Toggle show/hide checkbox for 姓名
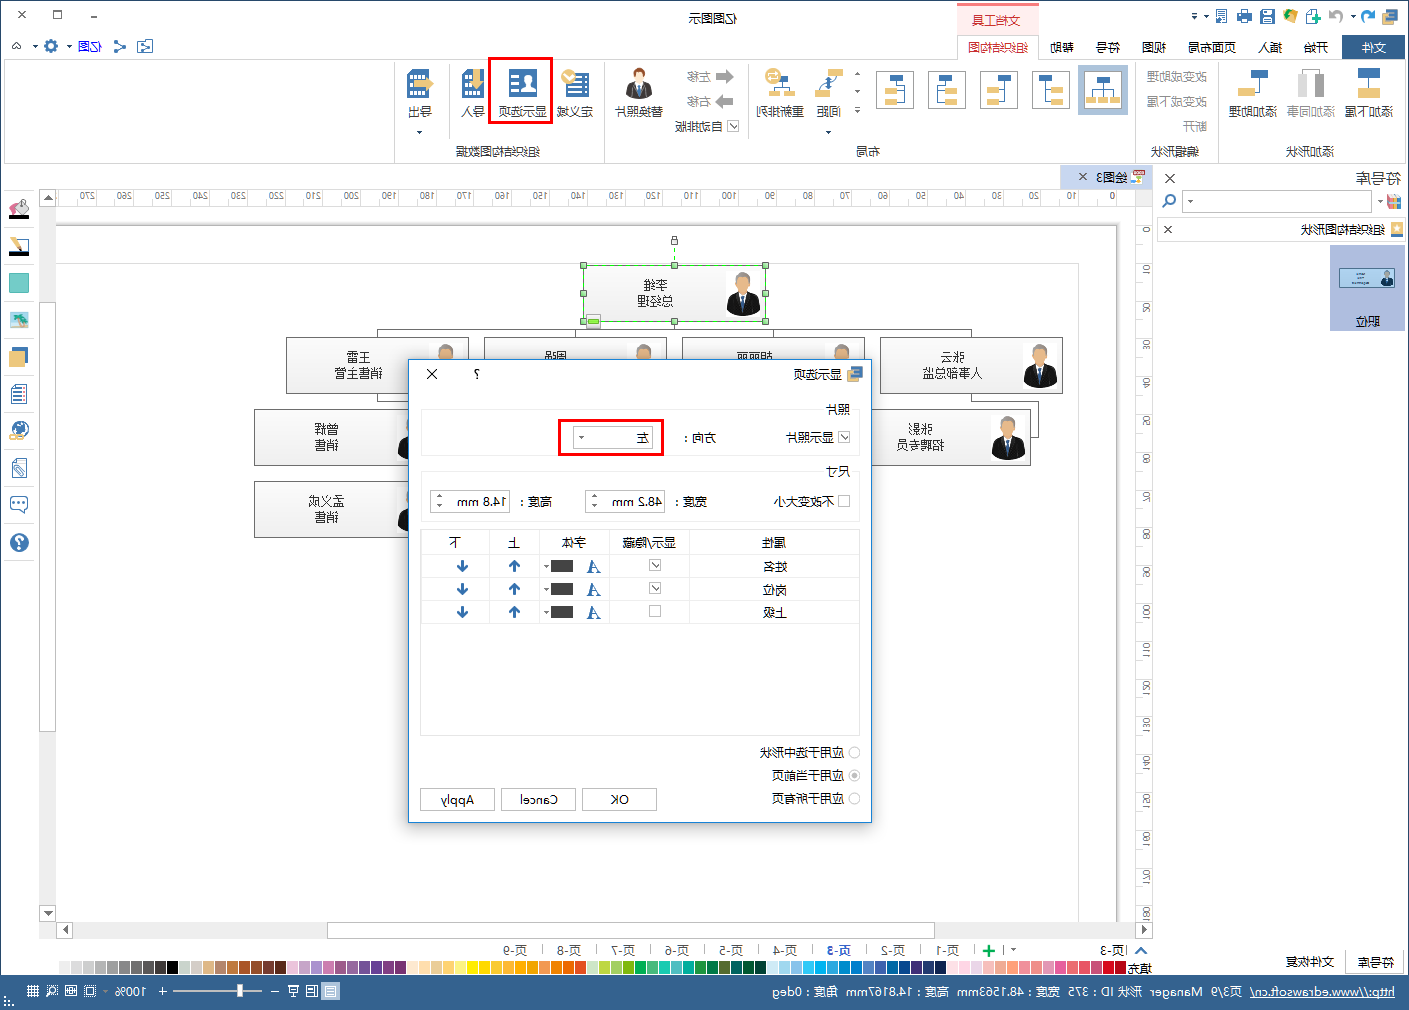 (x=655, y=565)
